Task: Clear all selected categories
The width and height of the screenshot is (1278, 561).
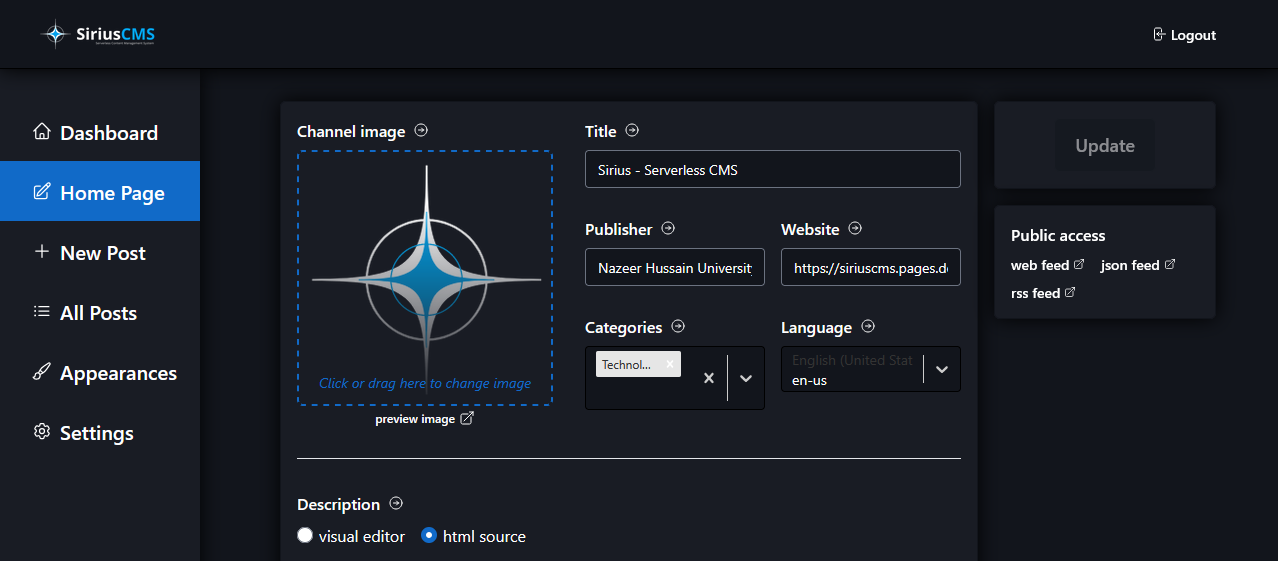Action: click(x=708, y=378)
